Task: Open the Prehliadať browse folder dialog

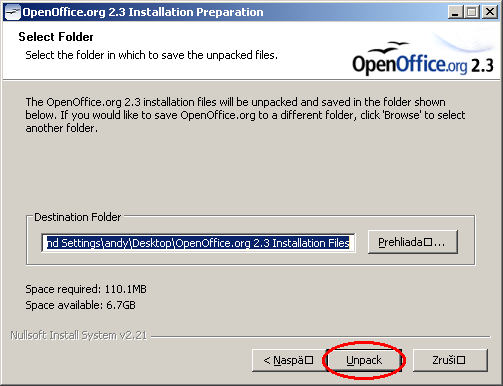Action: [413, 242]
